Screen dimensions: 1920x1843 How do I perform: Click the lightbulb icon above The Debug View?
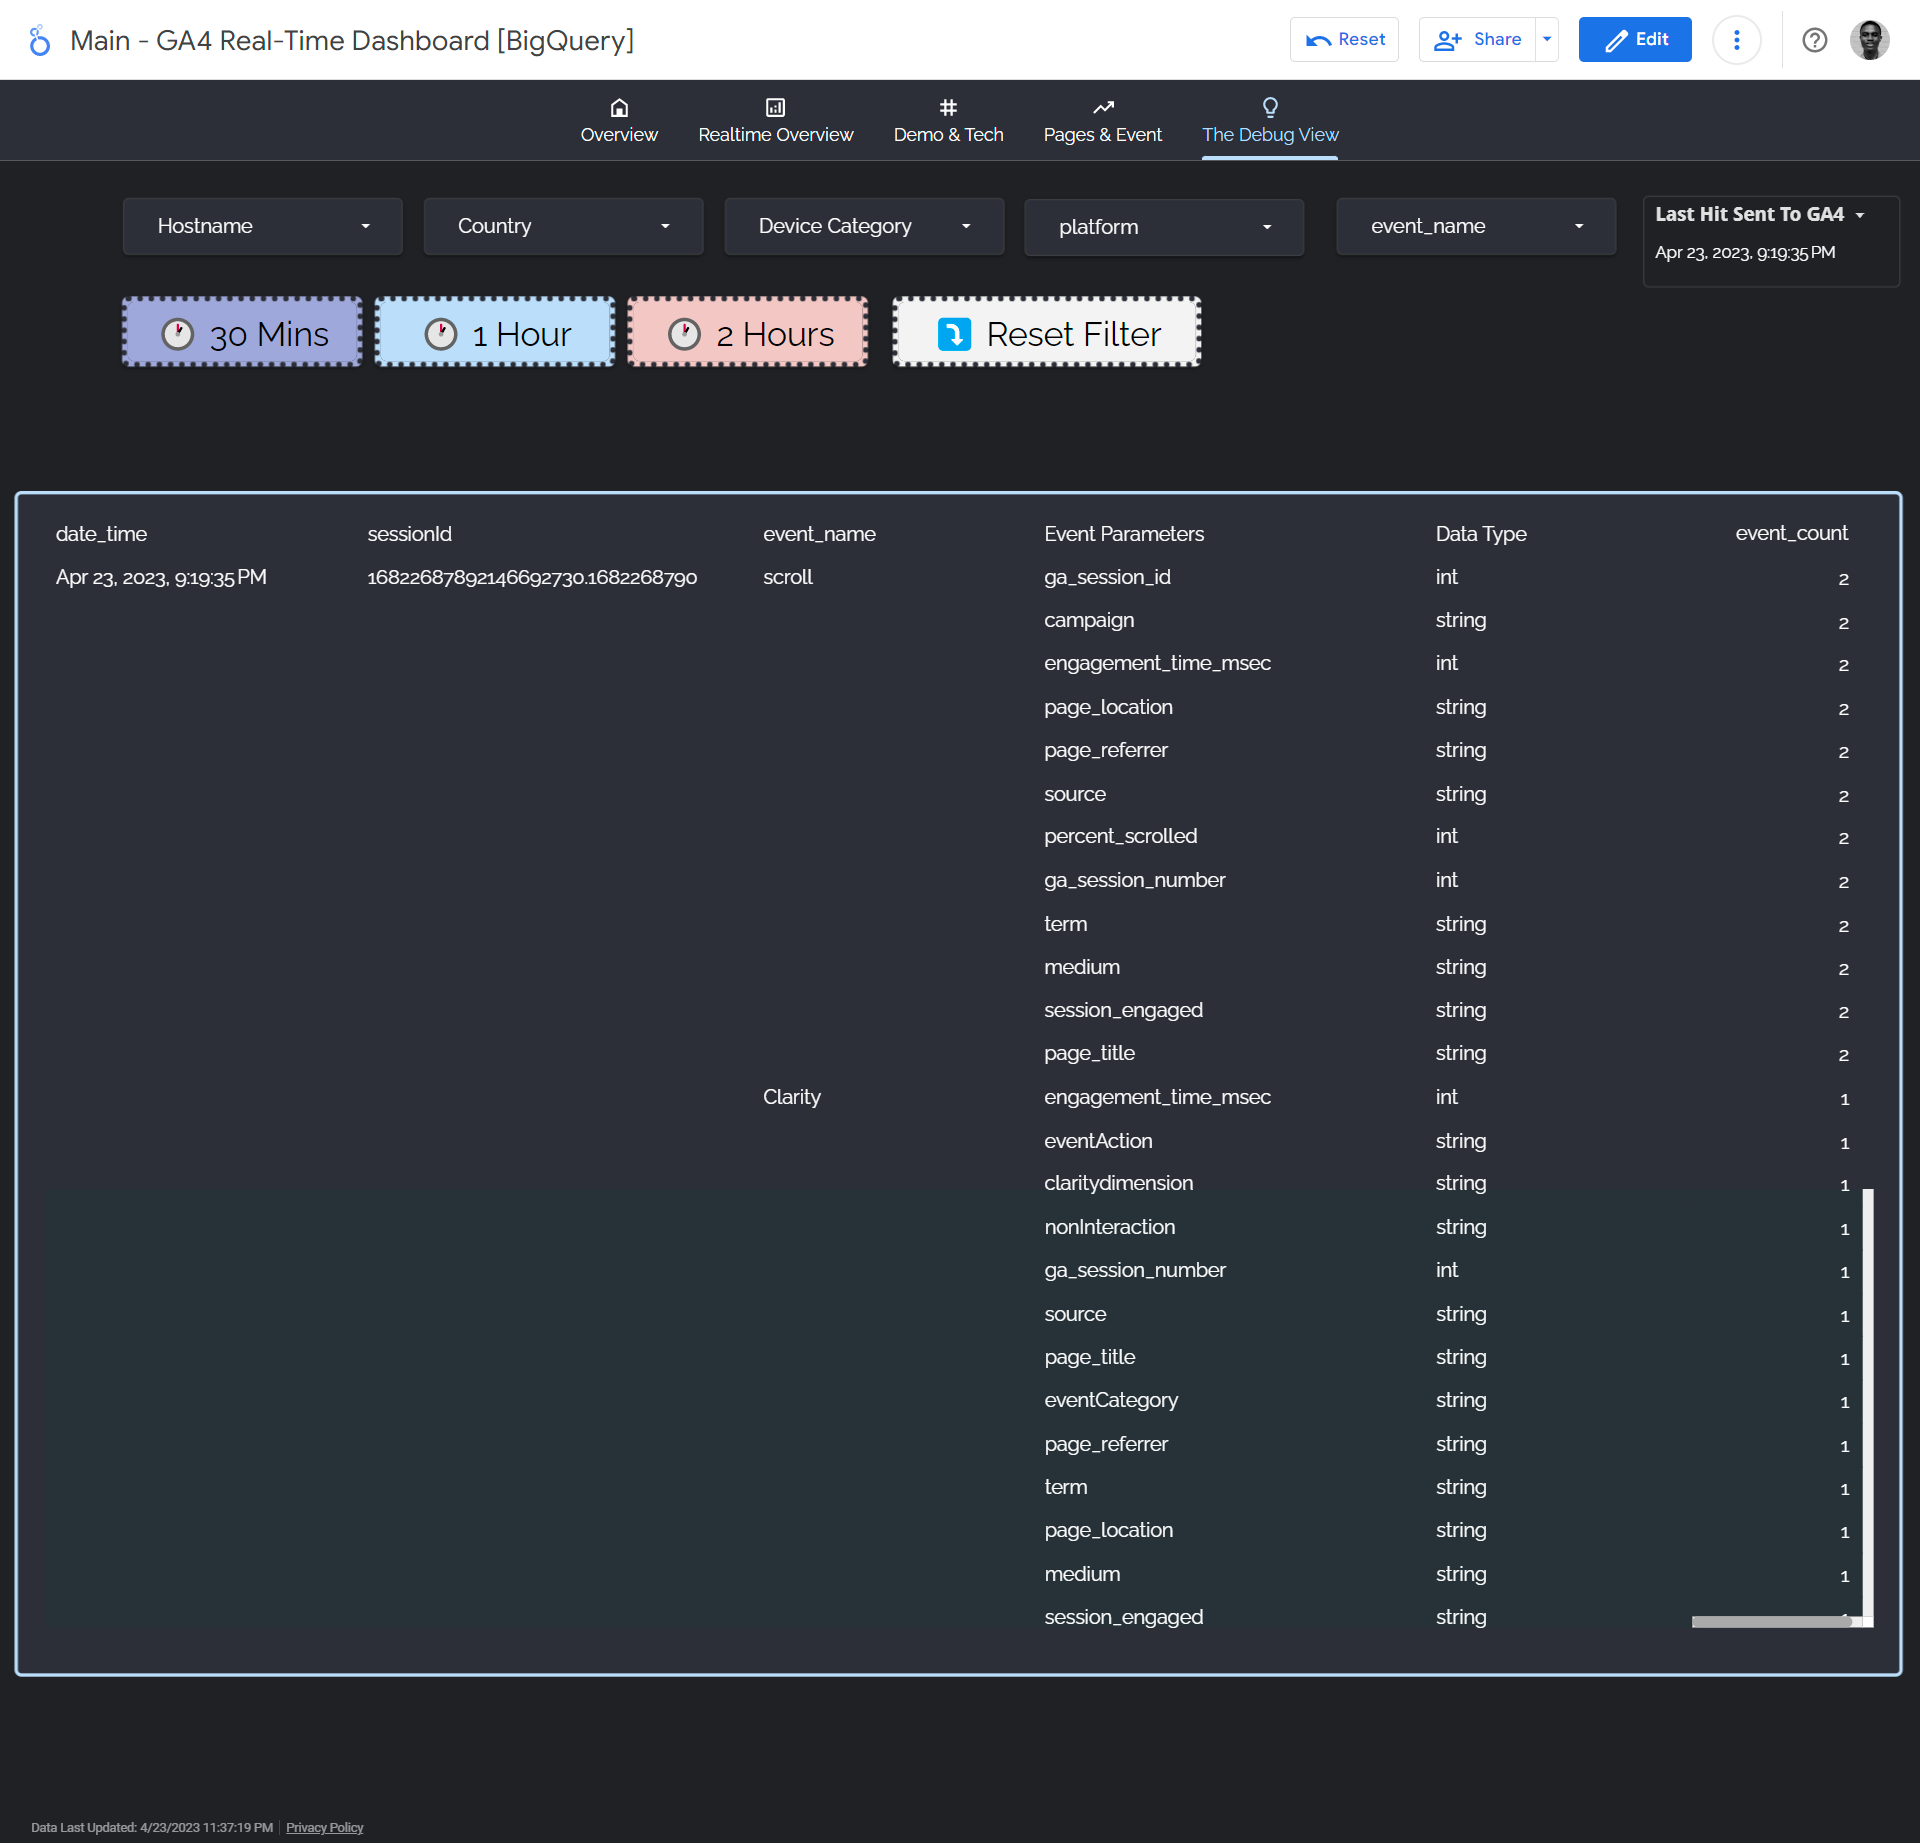[x=1270, y=107]
